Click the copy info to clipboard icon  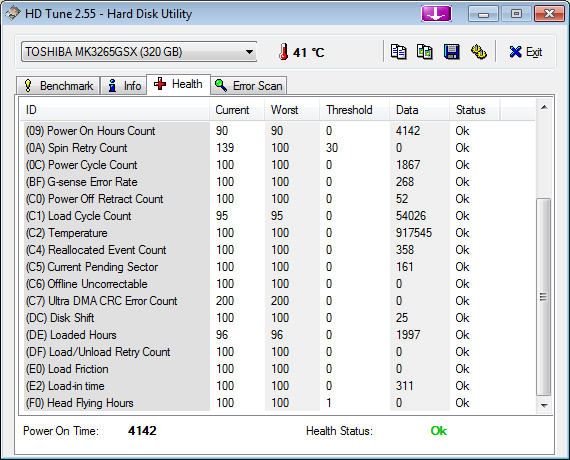[398, 52]
